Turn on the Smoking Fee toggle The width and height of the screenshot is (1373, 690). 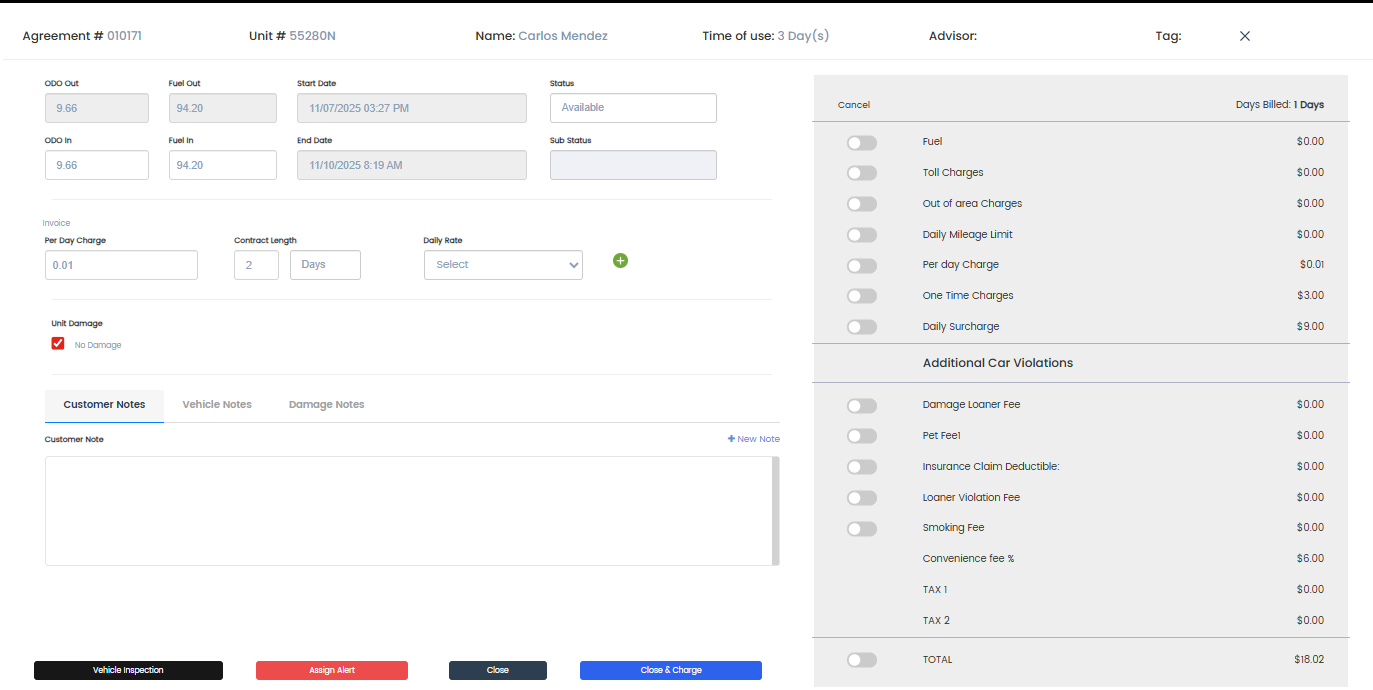(x=861, y=529)
